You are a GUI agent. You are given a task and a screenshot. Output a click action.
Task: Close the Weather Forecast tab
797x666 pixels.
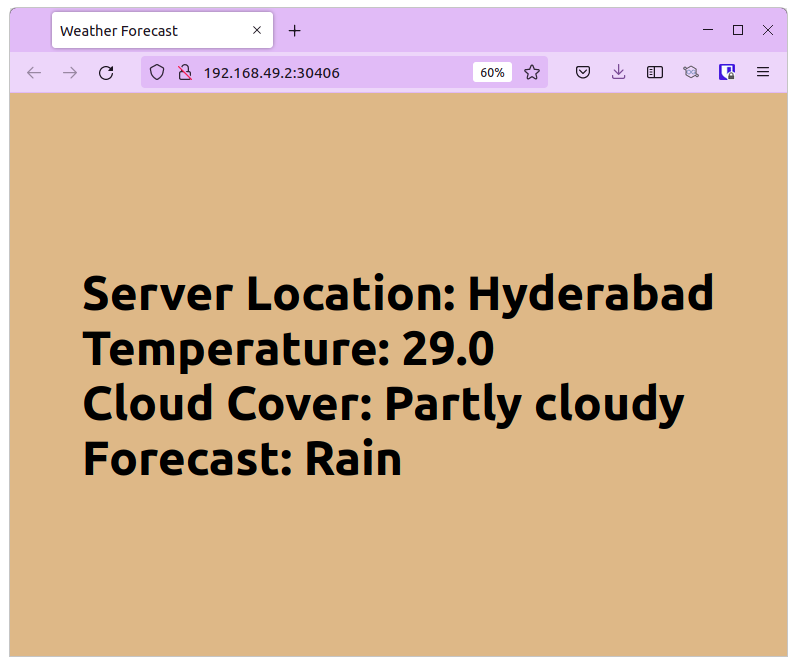click(x=257, y=31)
